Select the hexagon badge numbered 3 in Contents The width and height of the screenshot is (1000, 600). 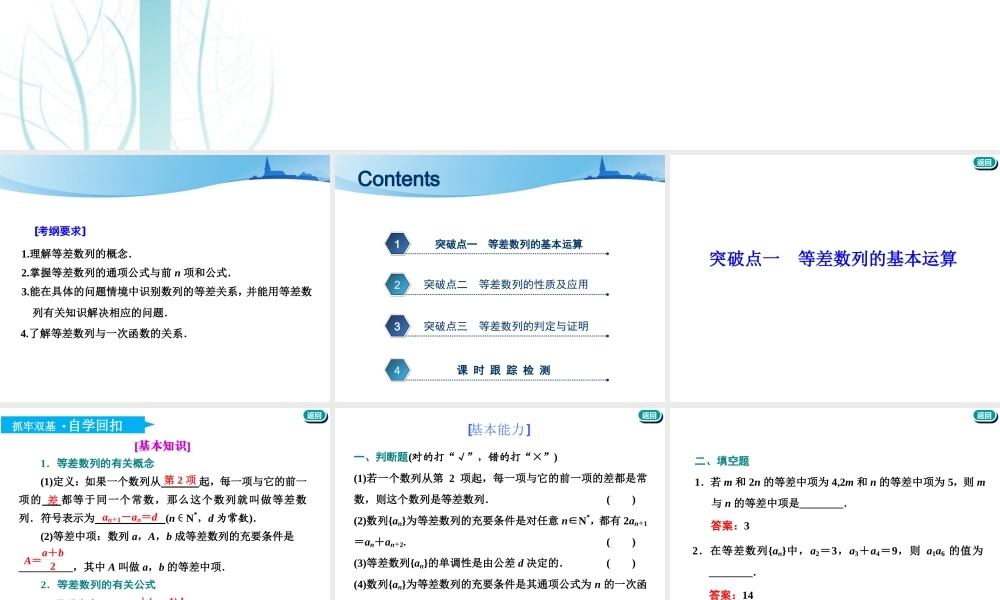pos(397,326)
